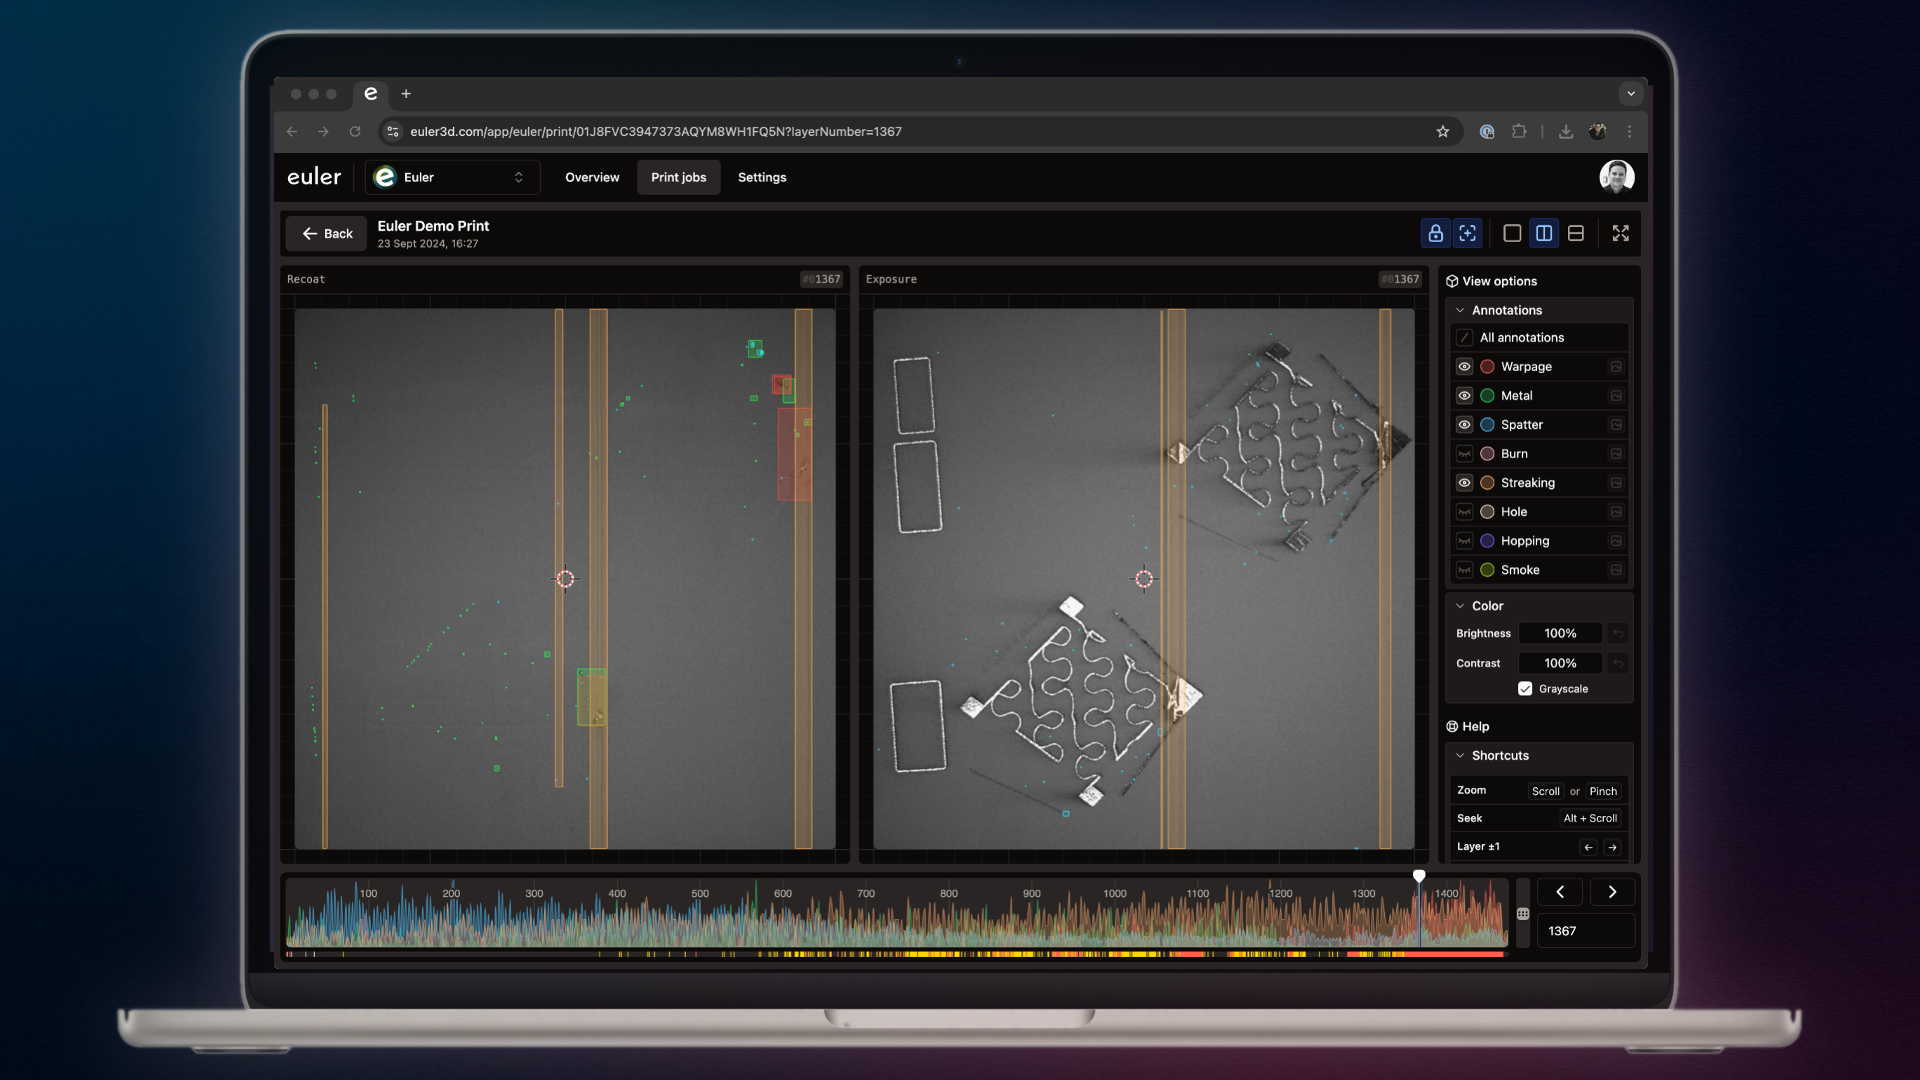Viewport: 1920px width, 1080px height.
Task: Bookmark this page with the star icon
Action: [1442, 131]
